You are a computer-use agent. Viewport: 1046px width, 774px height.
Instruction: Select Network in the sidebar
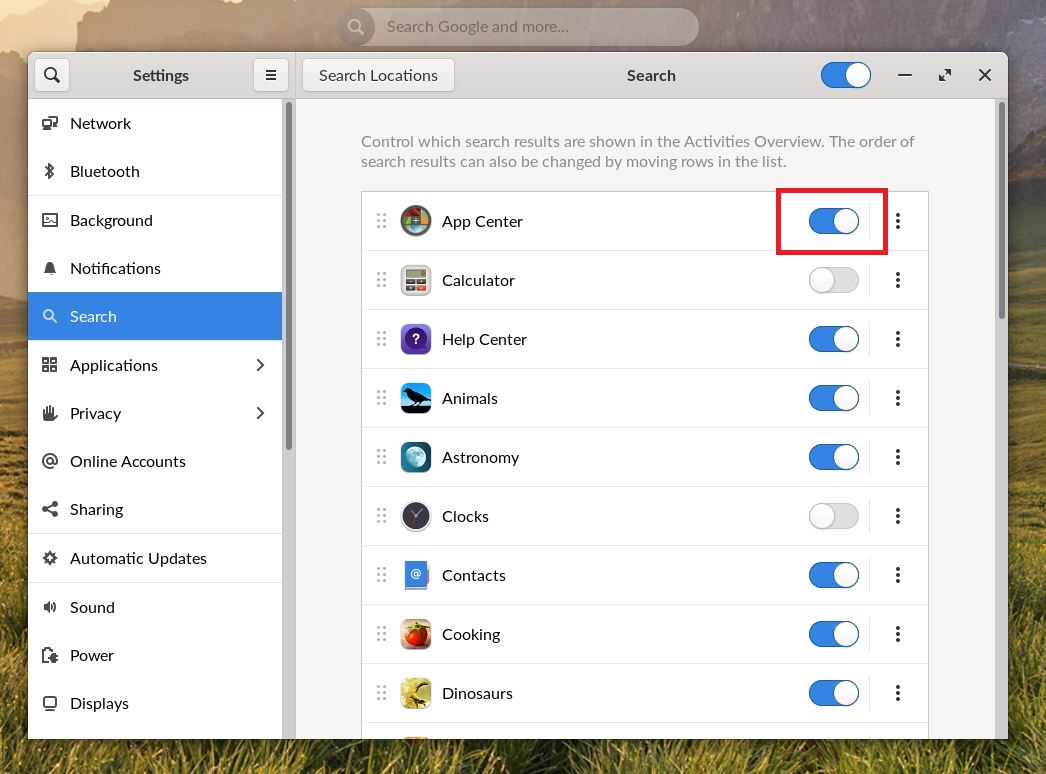155,123
